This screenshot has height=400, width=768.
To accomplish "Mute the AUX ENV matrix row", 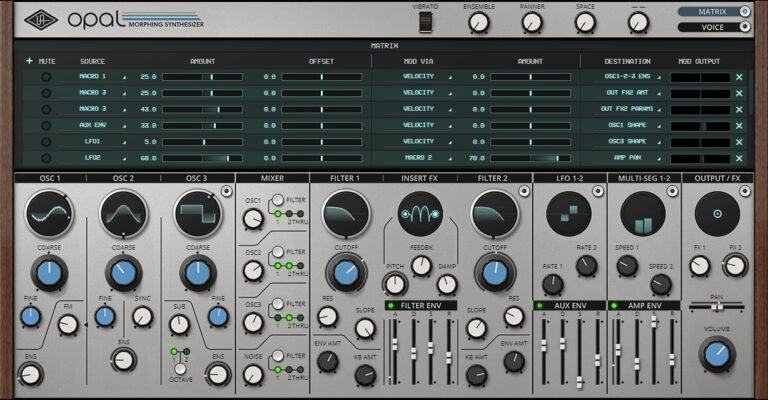I will 46,125.
